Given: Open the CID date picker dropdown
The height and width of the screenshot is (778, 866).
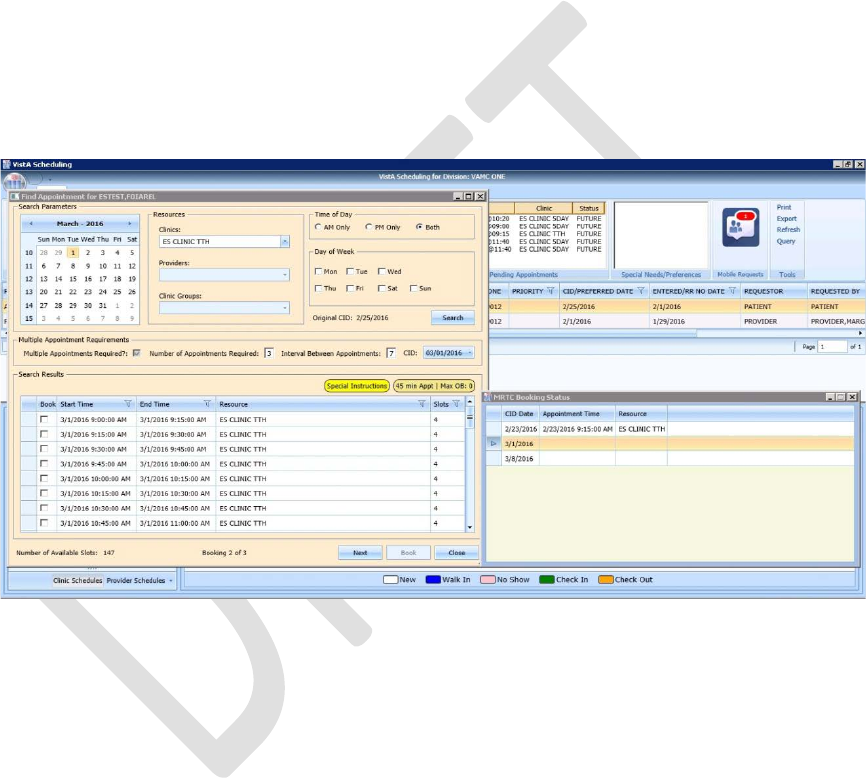Looking at the screenshot, I should coord(469,353).
